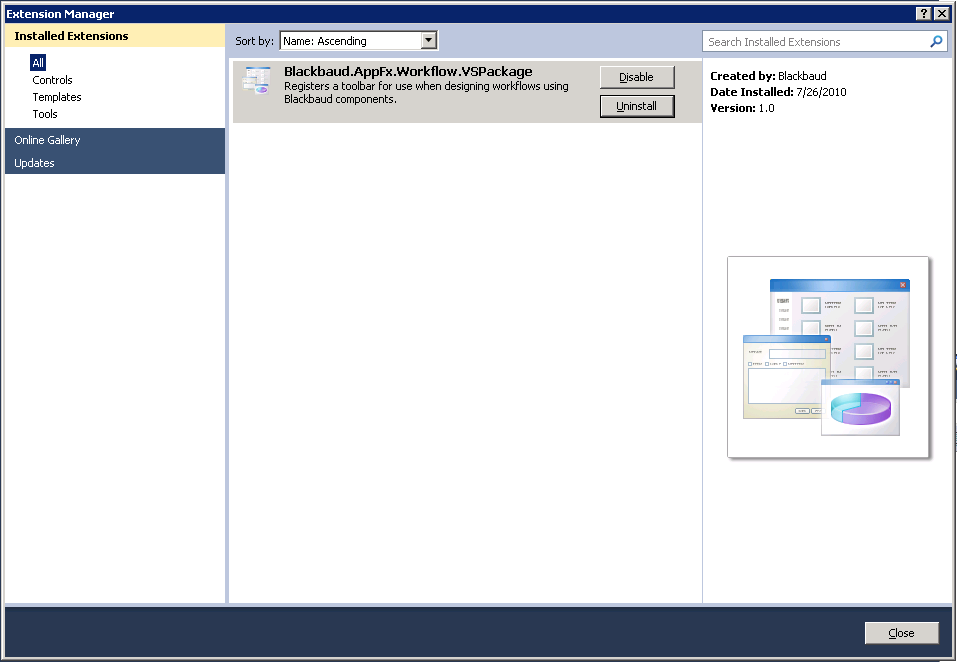This screenshot has width=957, height=662.
Task: Focus the Search Installed Extensions field
Action: click(x=825, y=41)
